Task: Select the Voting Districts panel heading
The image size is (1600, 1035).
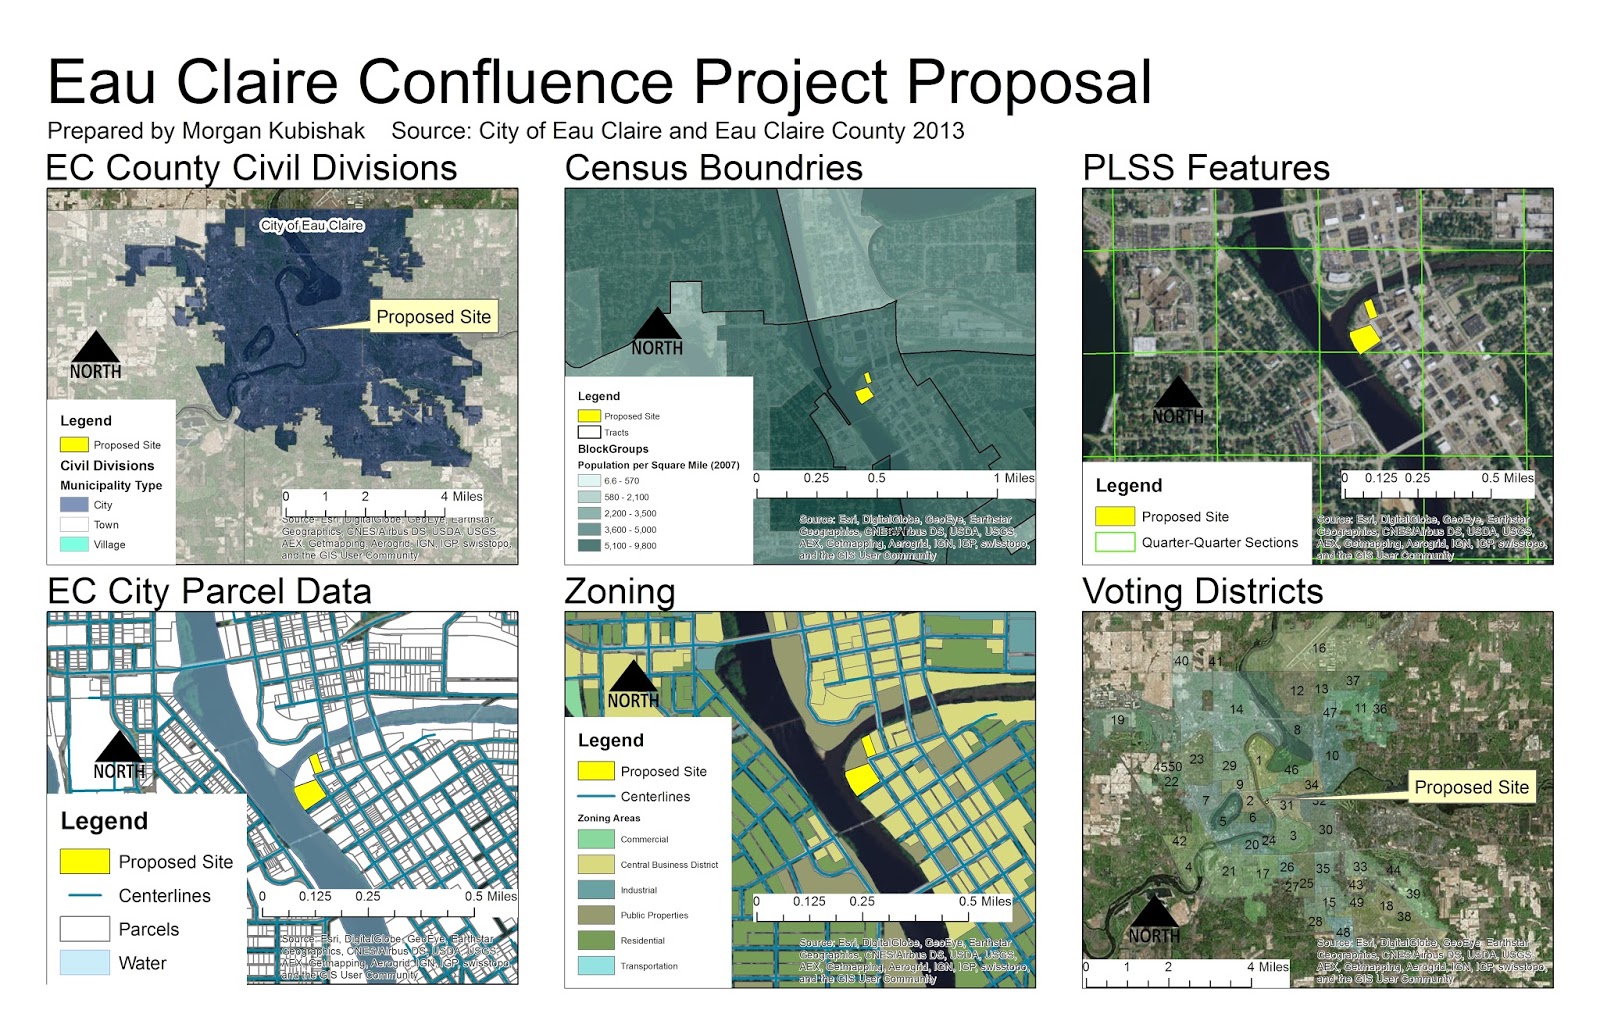Action: tap(1202, 591)
